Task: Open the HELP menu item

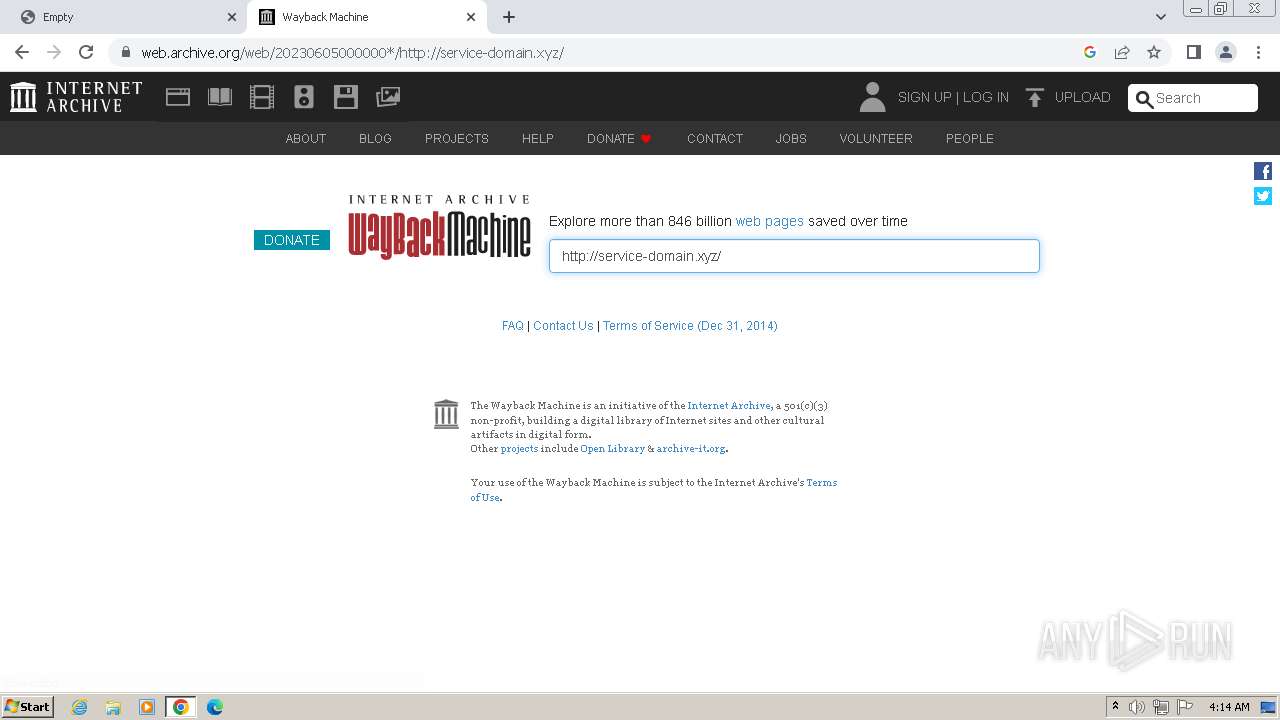Action: click(x=538, y=138)
